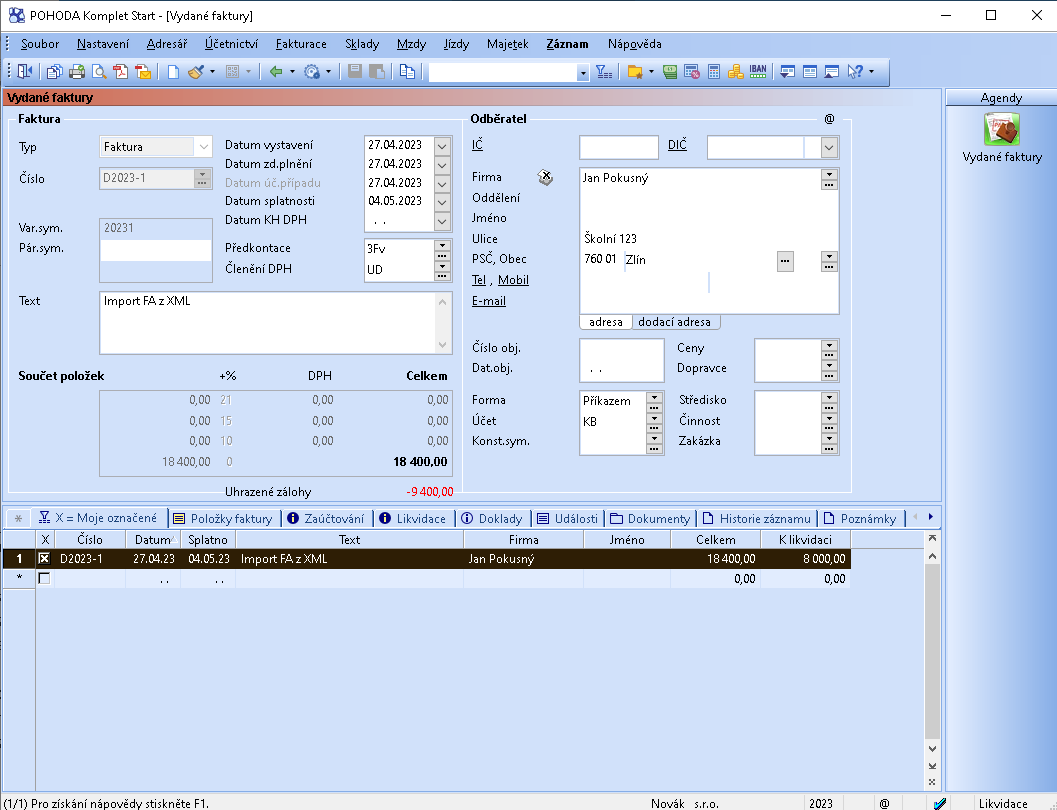1057x810 pixels.
Task: Export to PDF toolbar icon
Action: [x=121, y=71]
